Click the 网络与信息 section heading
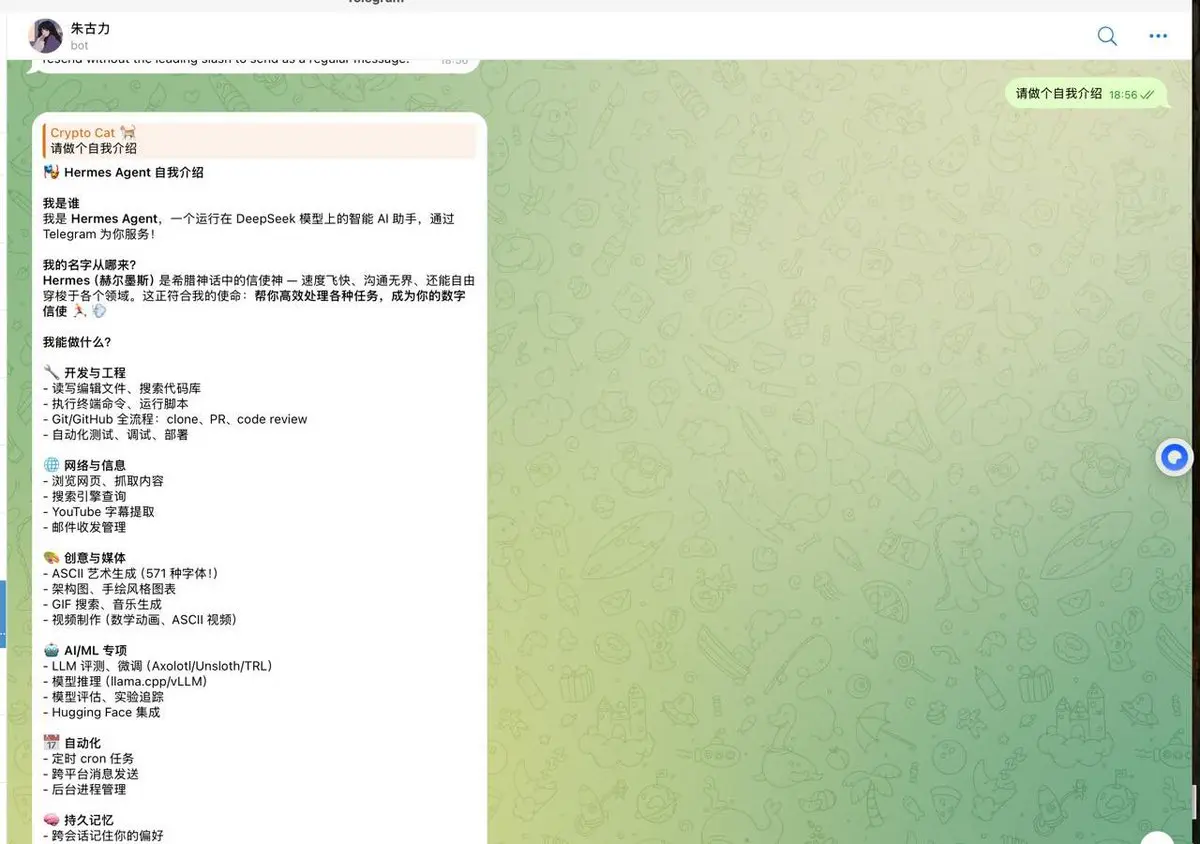This screenshot has width=1200, height=844. coord(95,465)
